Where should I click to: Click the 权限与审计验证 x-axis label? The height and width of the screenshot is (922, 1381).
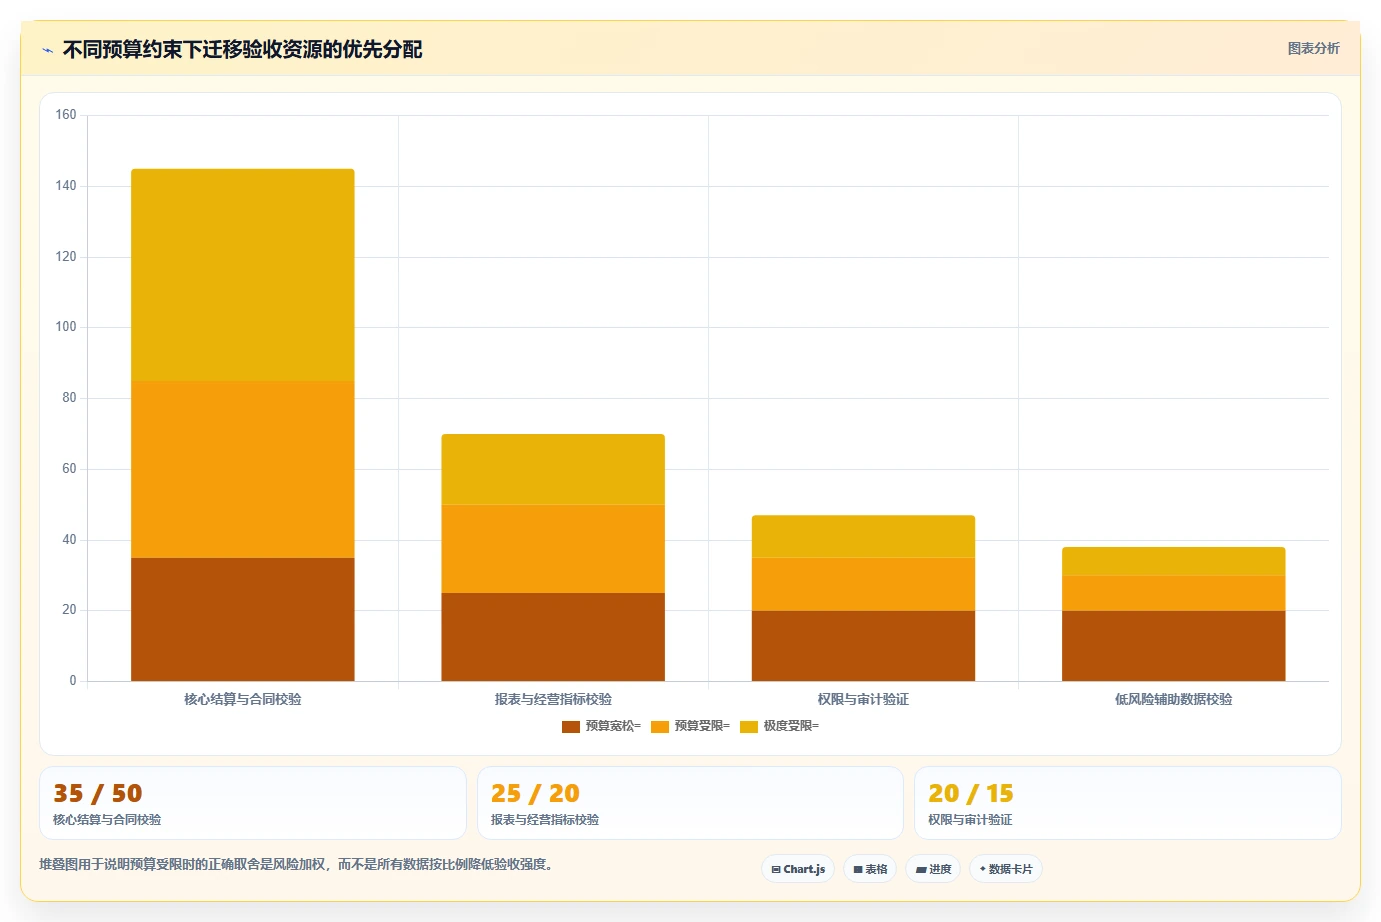pyautogui.click(x=863, y=699)
